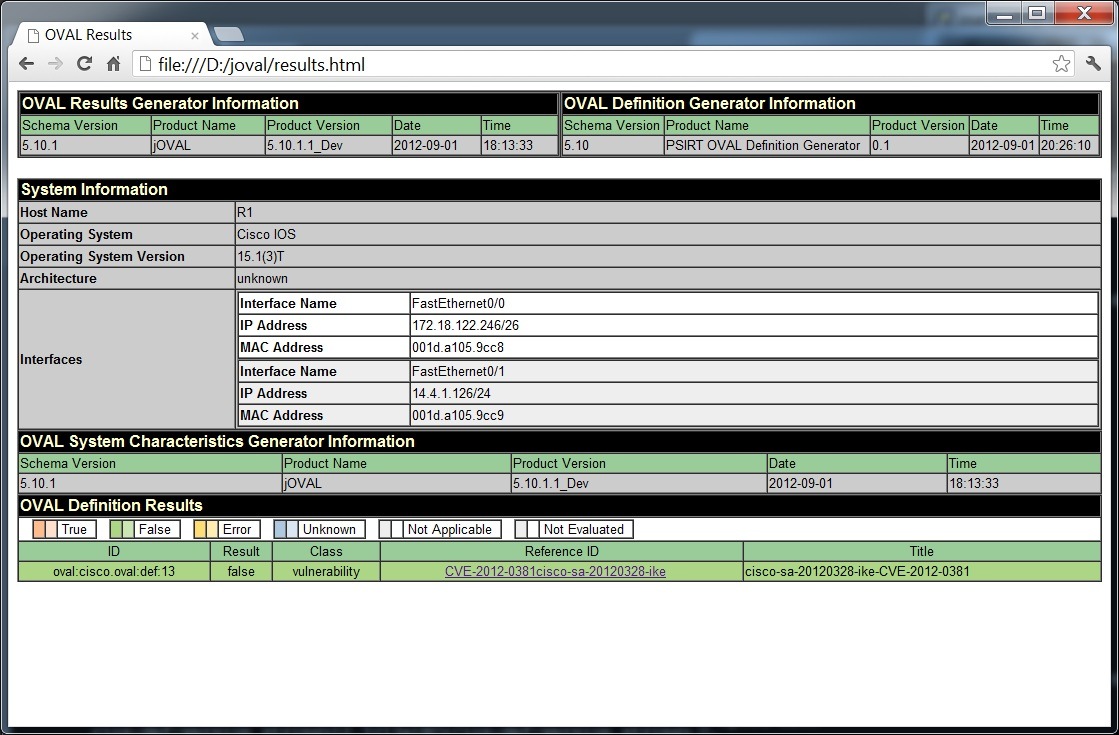Select the title cisco-sa-20120328-ike-CVE-2012-0381
This screenshot has height=735, width=1119.
point(857,572)
